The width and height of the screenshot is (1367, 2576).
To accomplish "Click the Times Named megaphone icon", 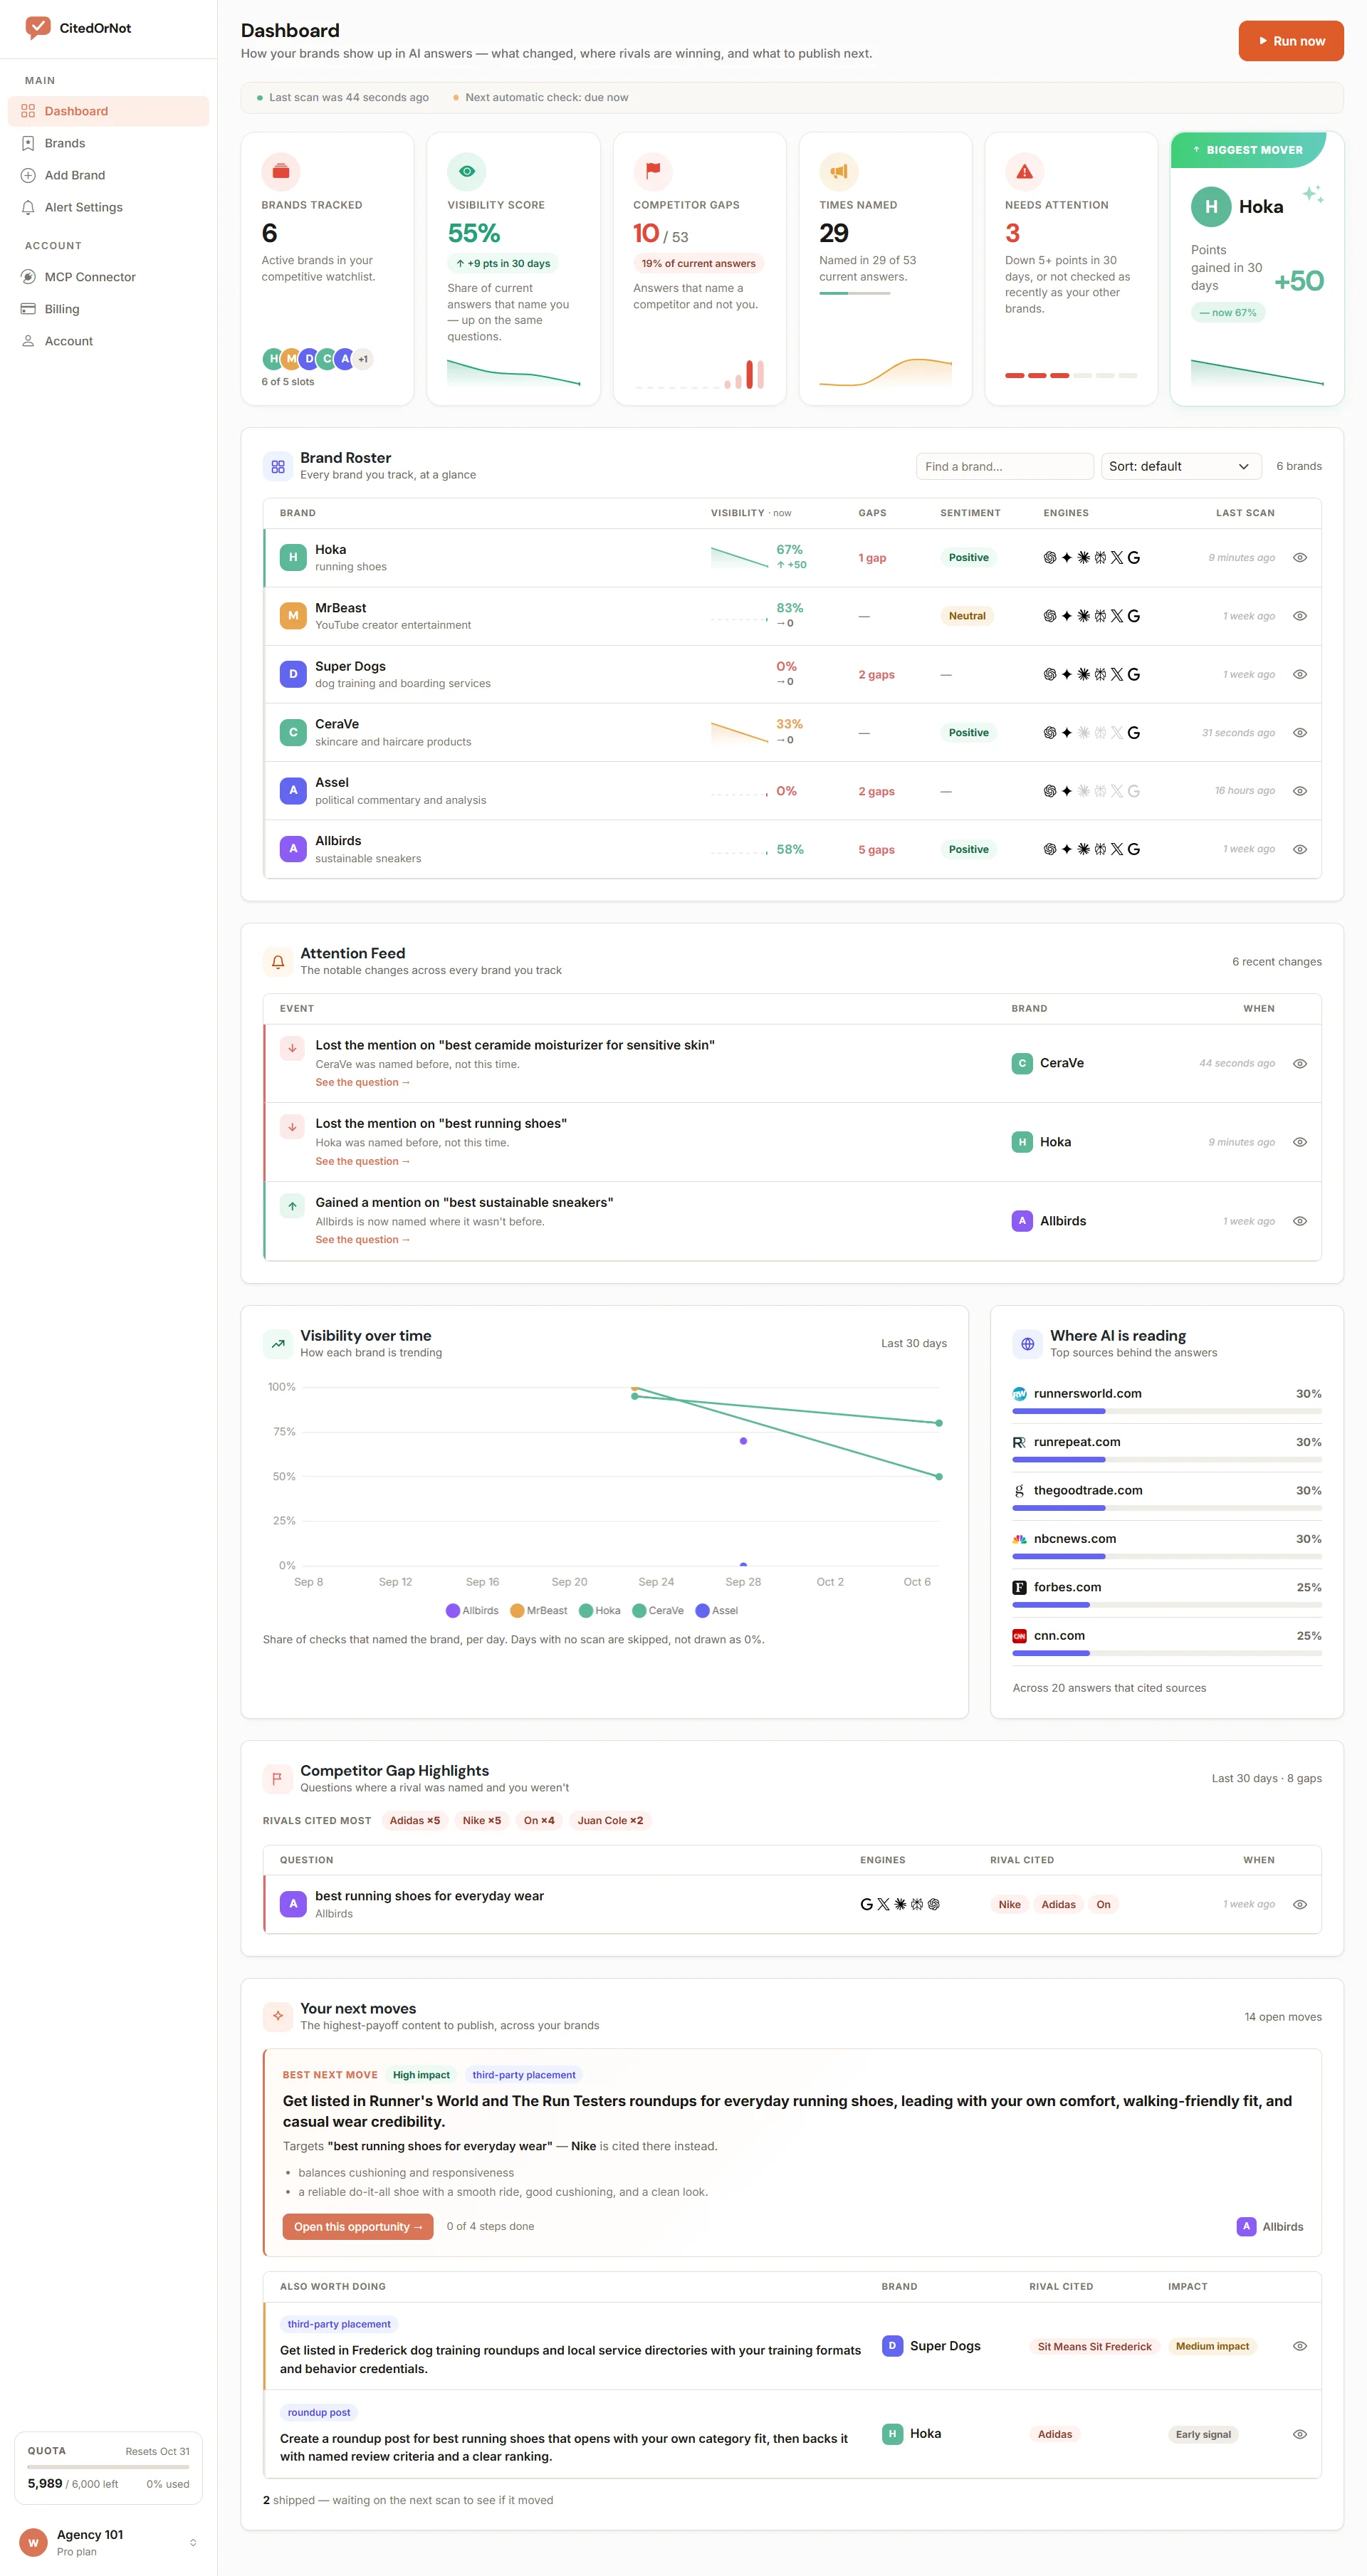I will 838,172.
